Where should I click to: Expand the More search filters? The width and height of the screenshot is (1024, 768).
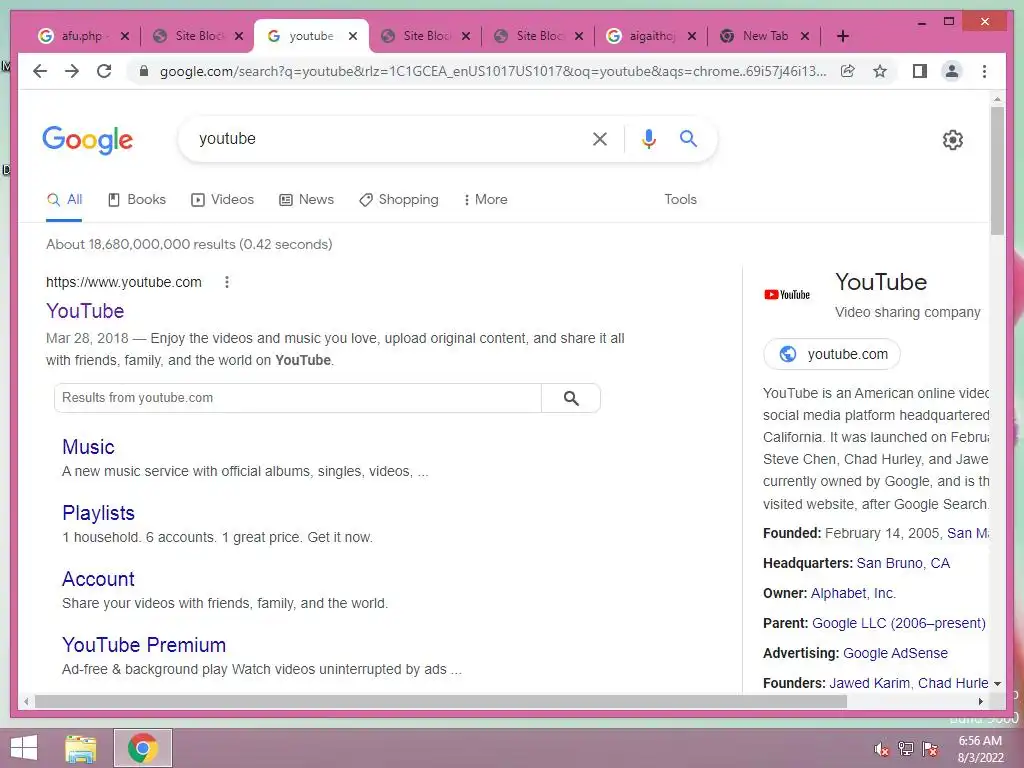(x=485, y=200)
